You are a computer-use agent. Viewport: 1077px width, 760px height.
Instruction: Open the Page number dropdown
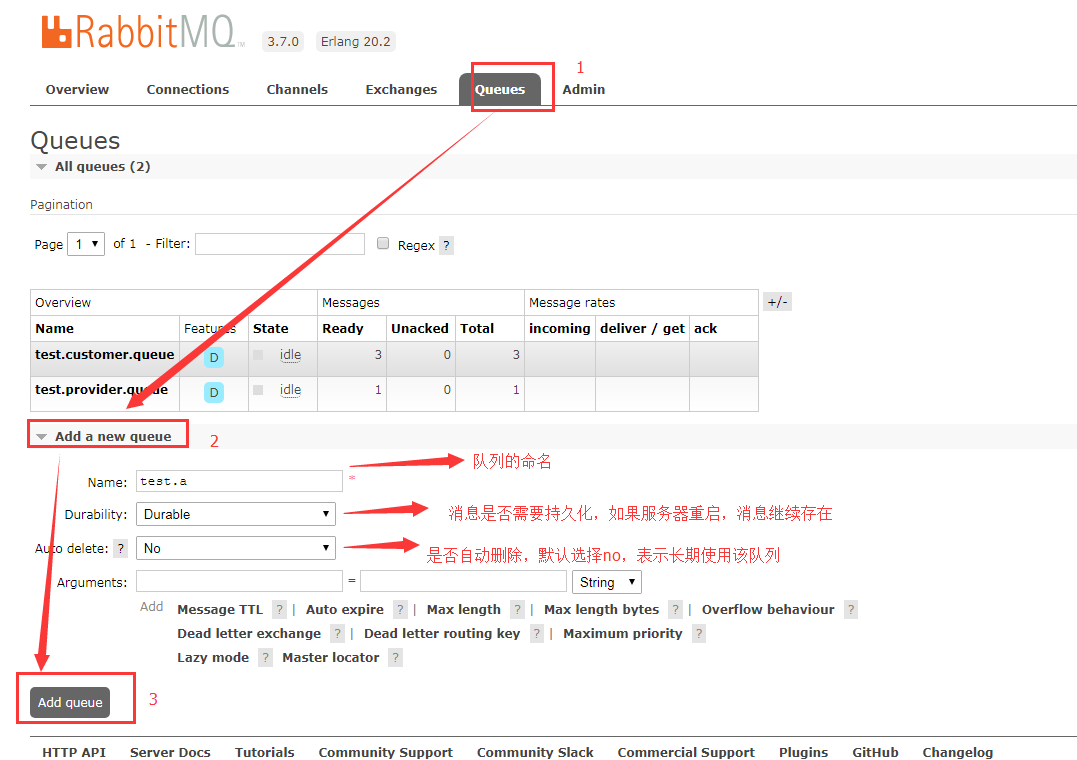click(x=86, y=244)
